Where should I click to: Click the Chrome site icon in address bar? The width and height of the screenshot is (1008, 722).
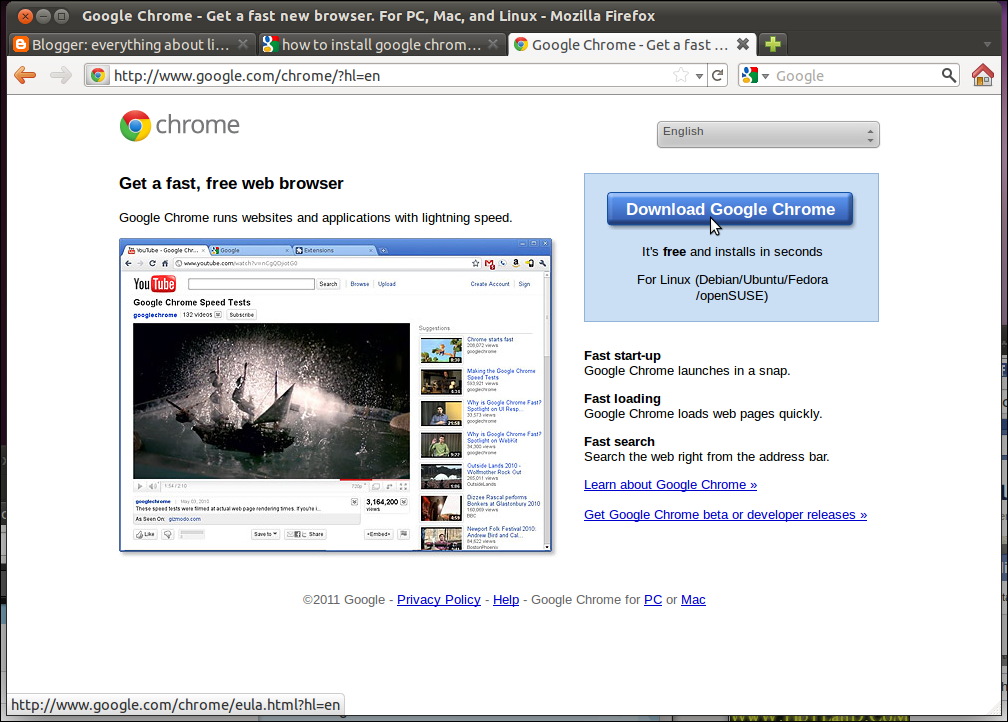tap(98, 75)
